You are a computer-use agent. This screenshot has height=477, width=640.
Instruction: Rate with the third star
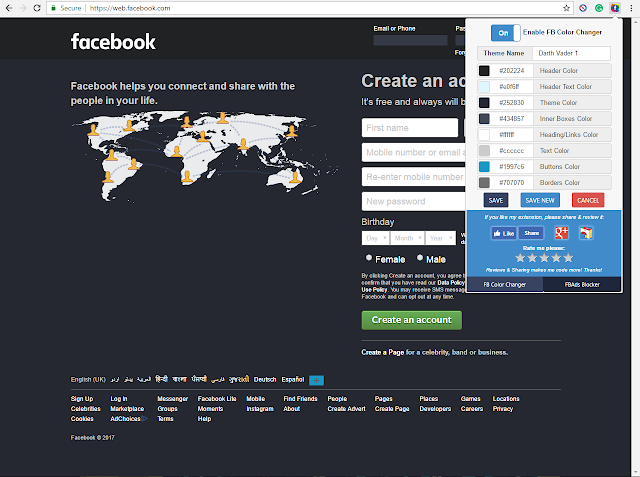tap(544, 258)
